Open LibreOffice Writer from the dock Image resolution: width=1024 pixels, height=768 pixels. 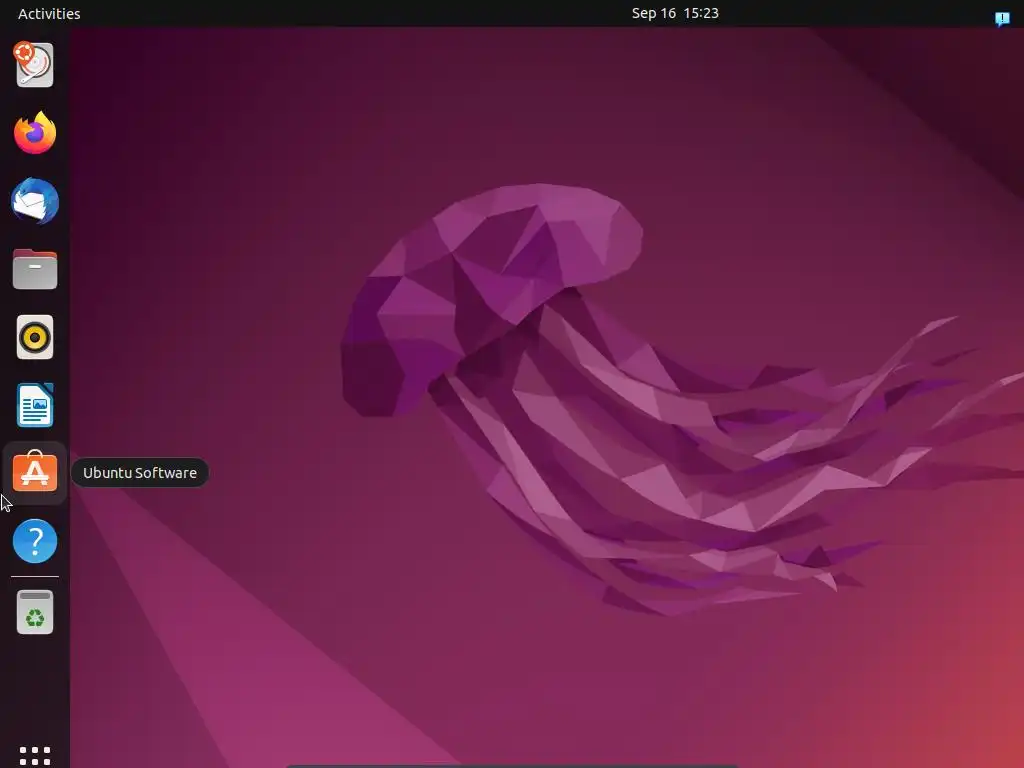(35, 405)
